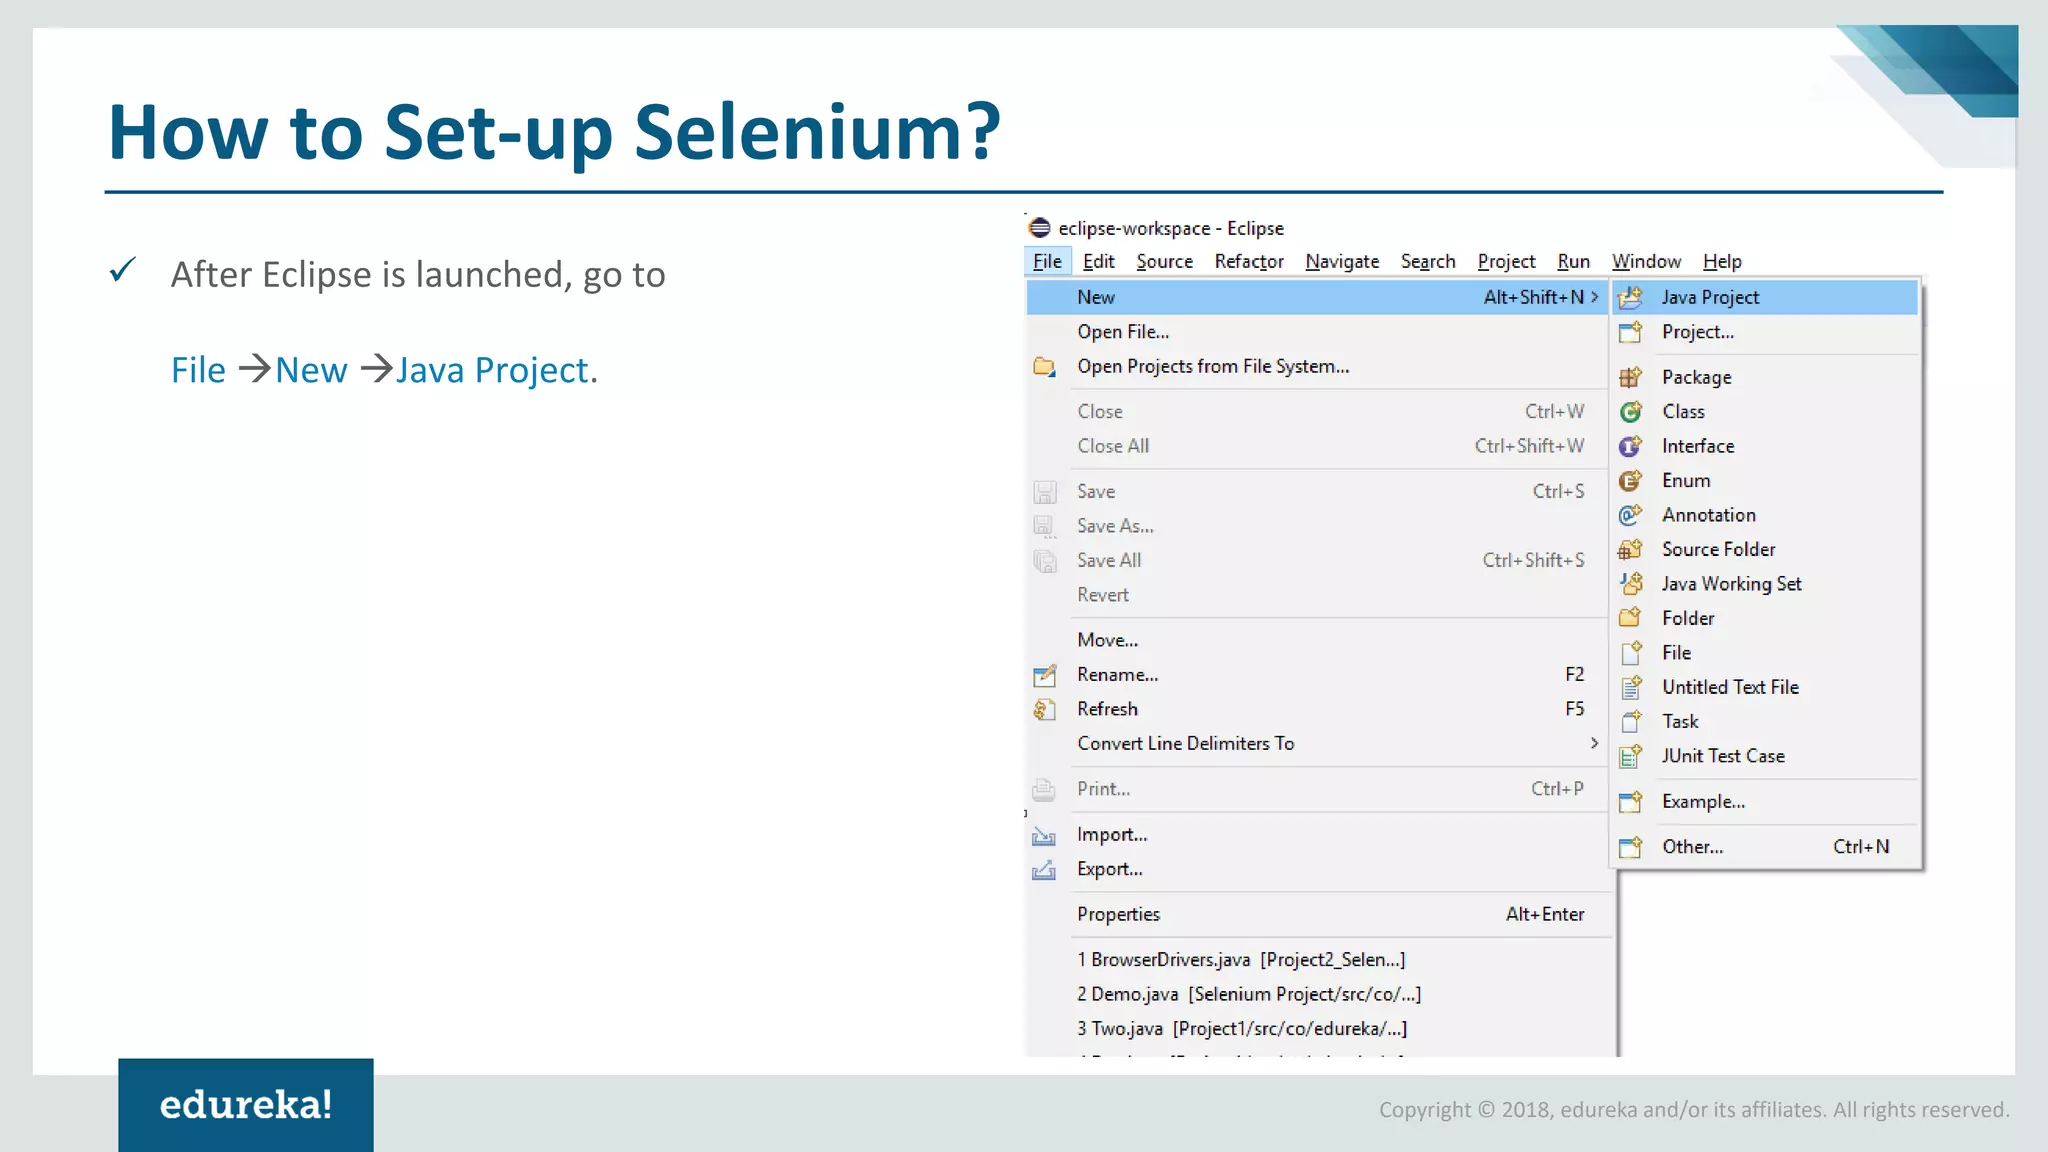Open the Window menu
This screenshot has height=1152, width=2048.
[1646, 261]
